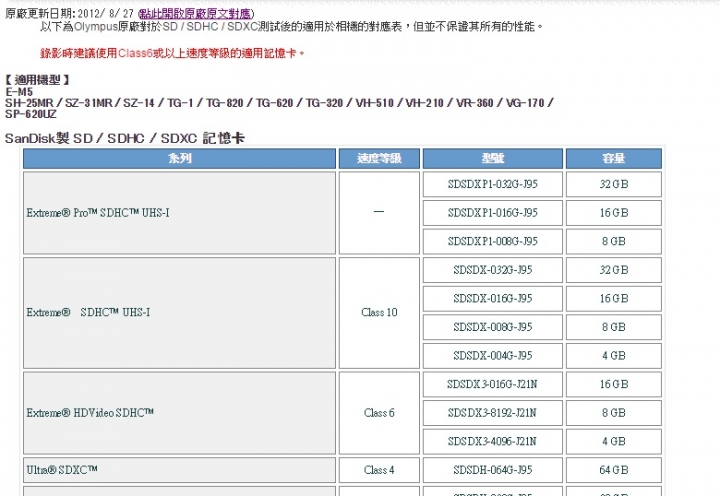Click the 容量 column header
The image size is (720, 496).
(614, 158)
